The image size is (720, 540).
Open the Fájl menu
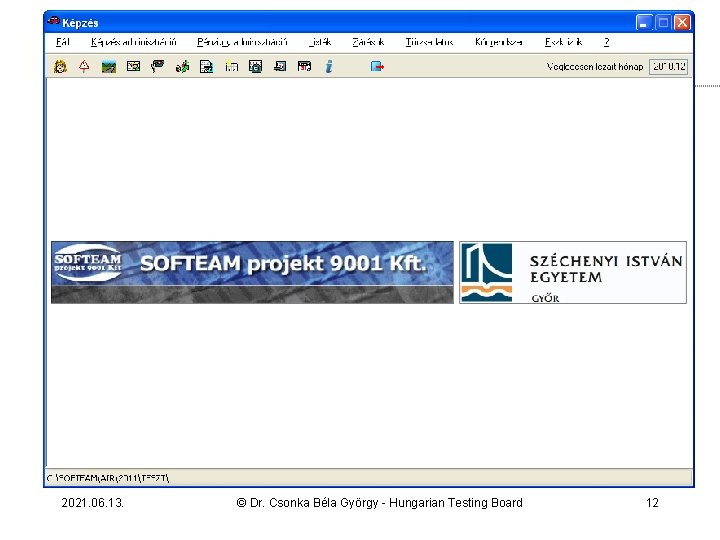pos(62,42)
